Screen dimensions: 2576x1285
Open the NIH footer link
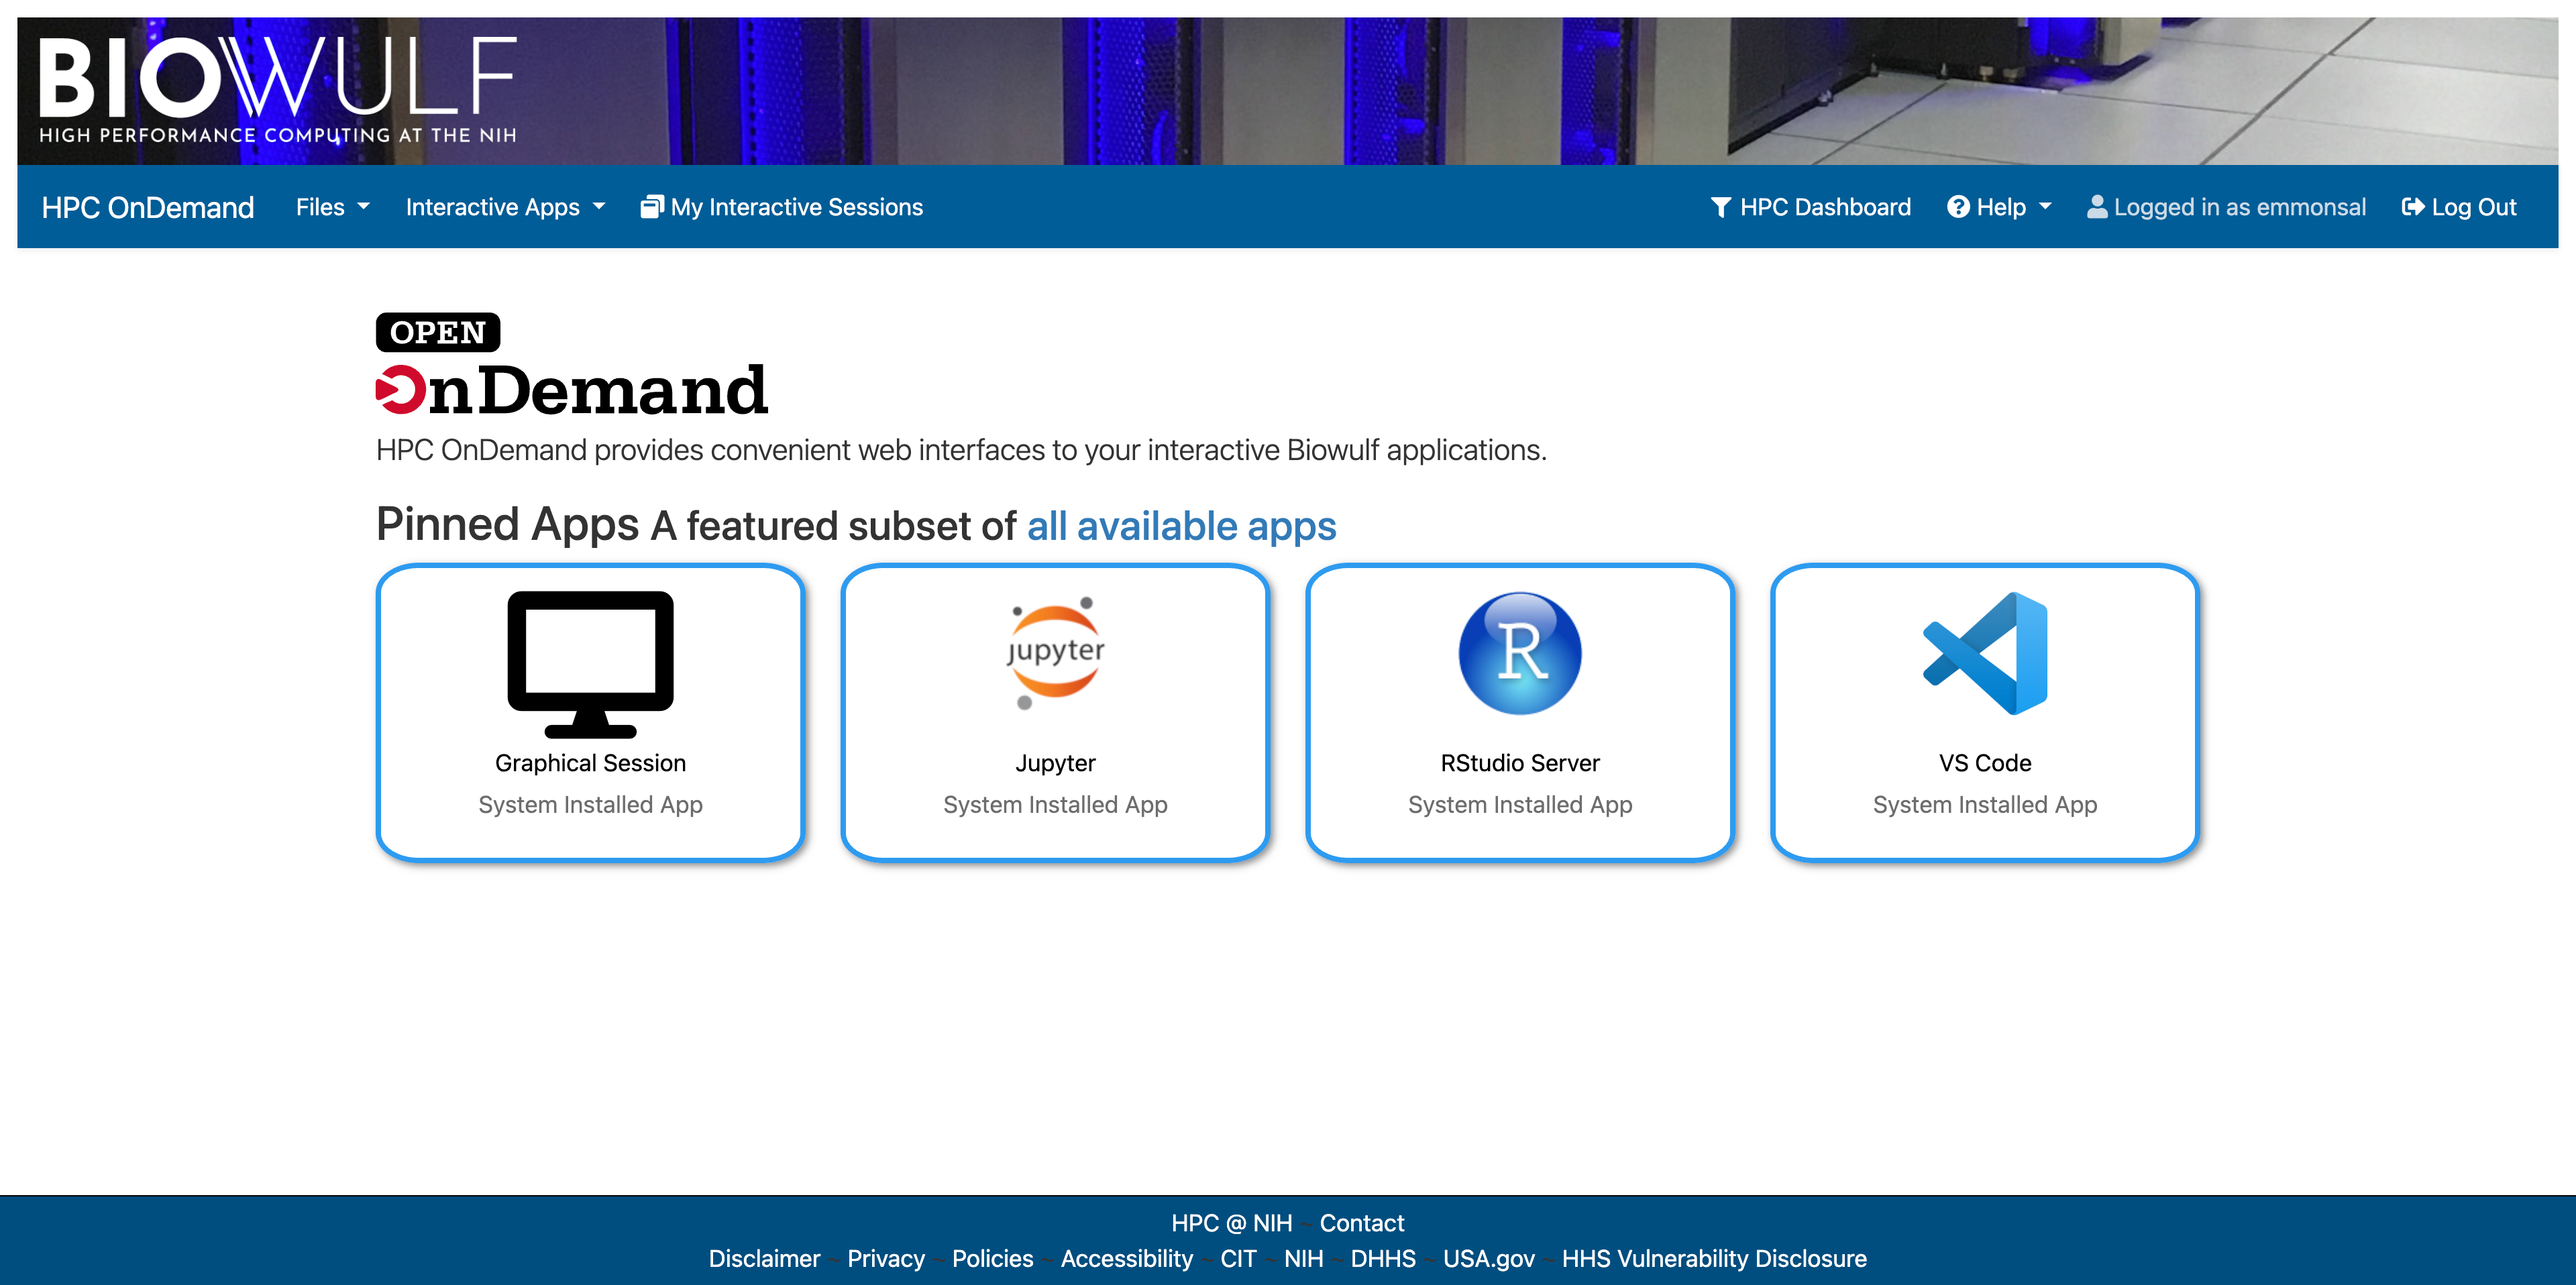(x=1303, y=1258)
